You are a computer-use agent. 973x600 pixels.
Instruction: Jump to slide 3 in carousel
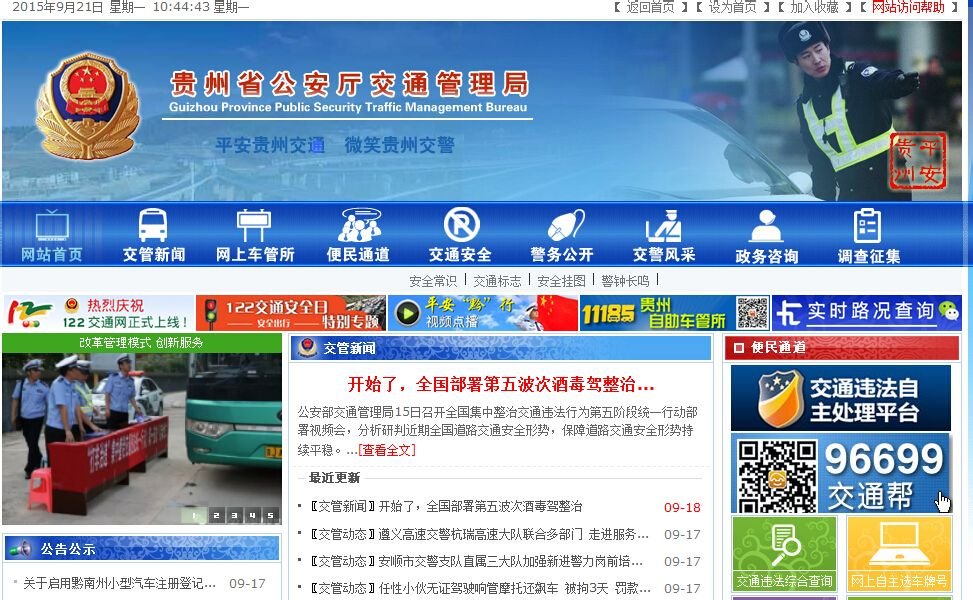click(x=234, y=516)
